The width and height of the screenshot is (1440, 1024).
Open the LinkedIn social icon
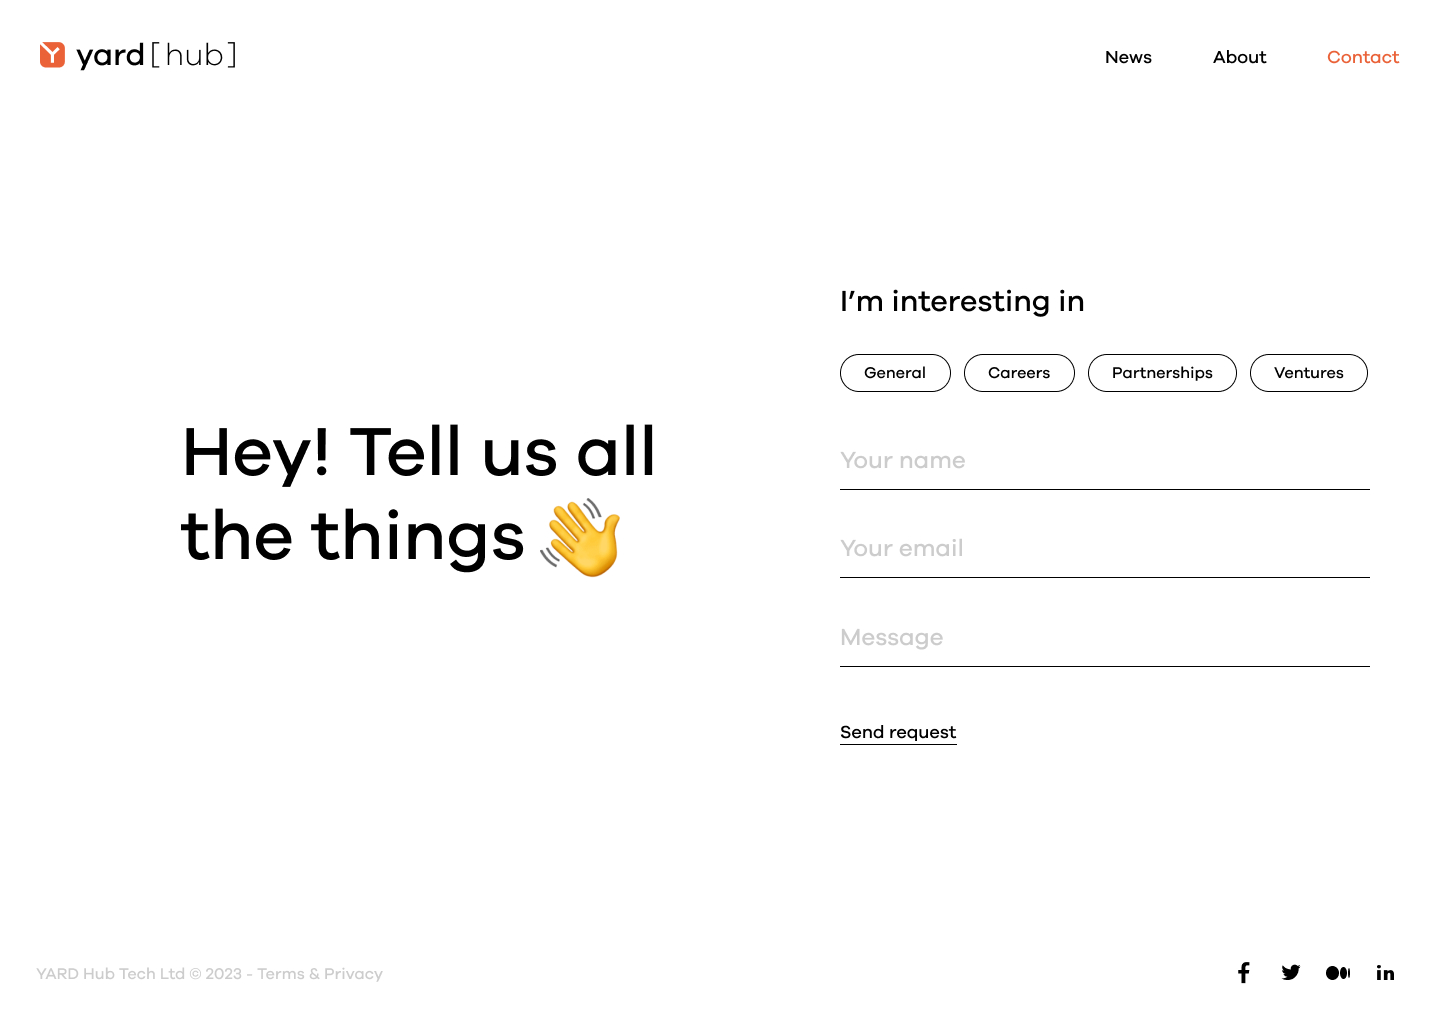pyautogui.click(x=1385, y=973)
